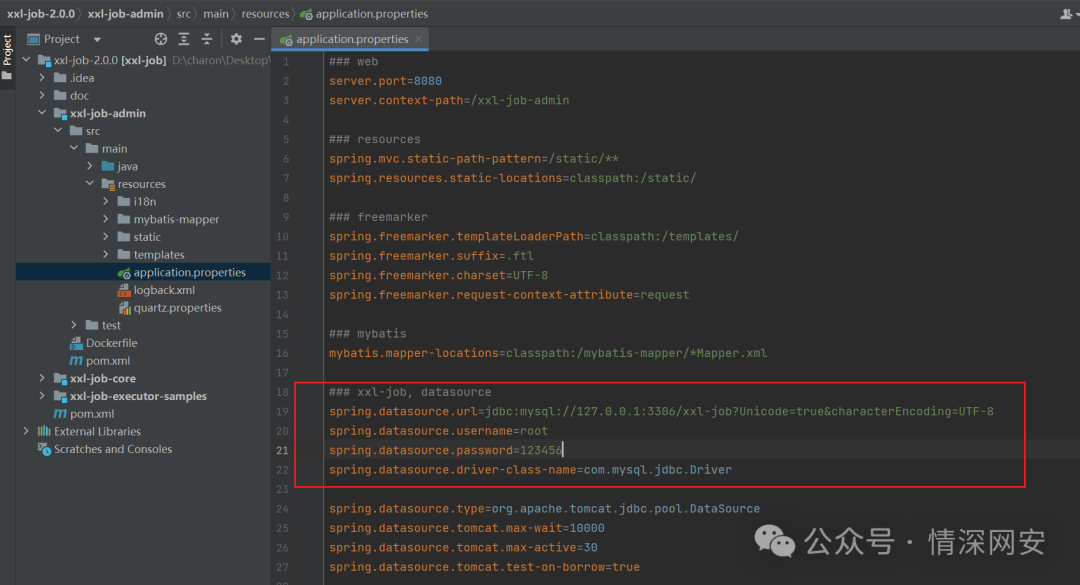Click the Collapse All icon in Project toolbar
The height and width of the screenshot is (585, 1080).
207,39
